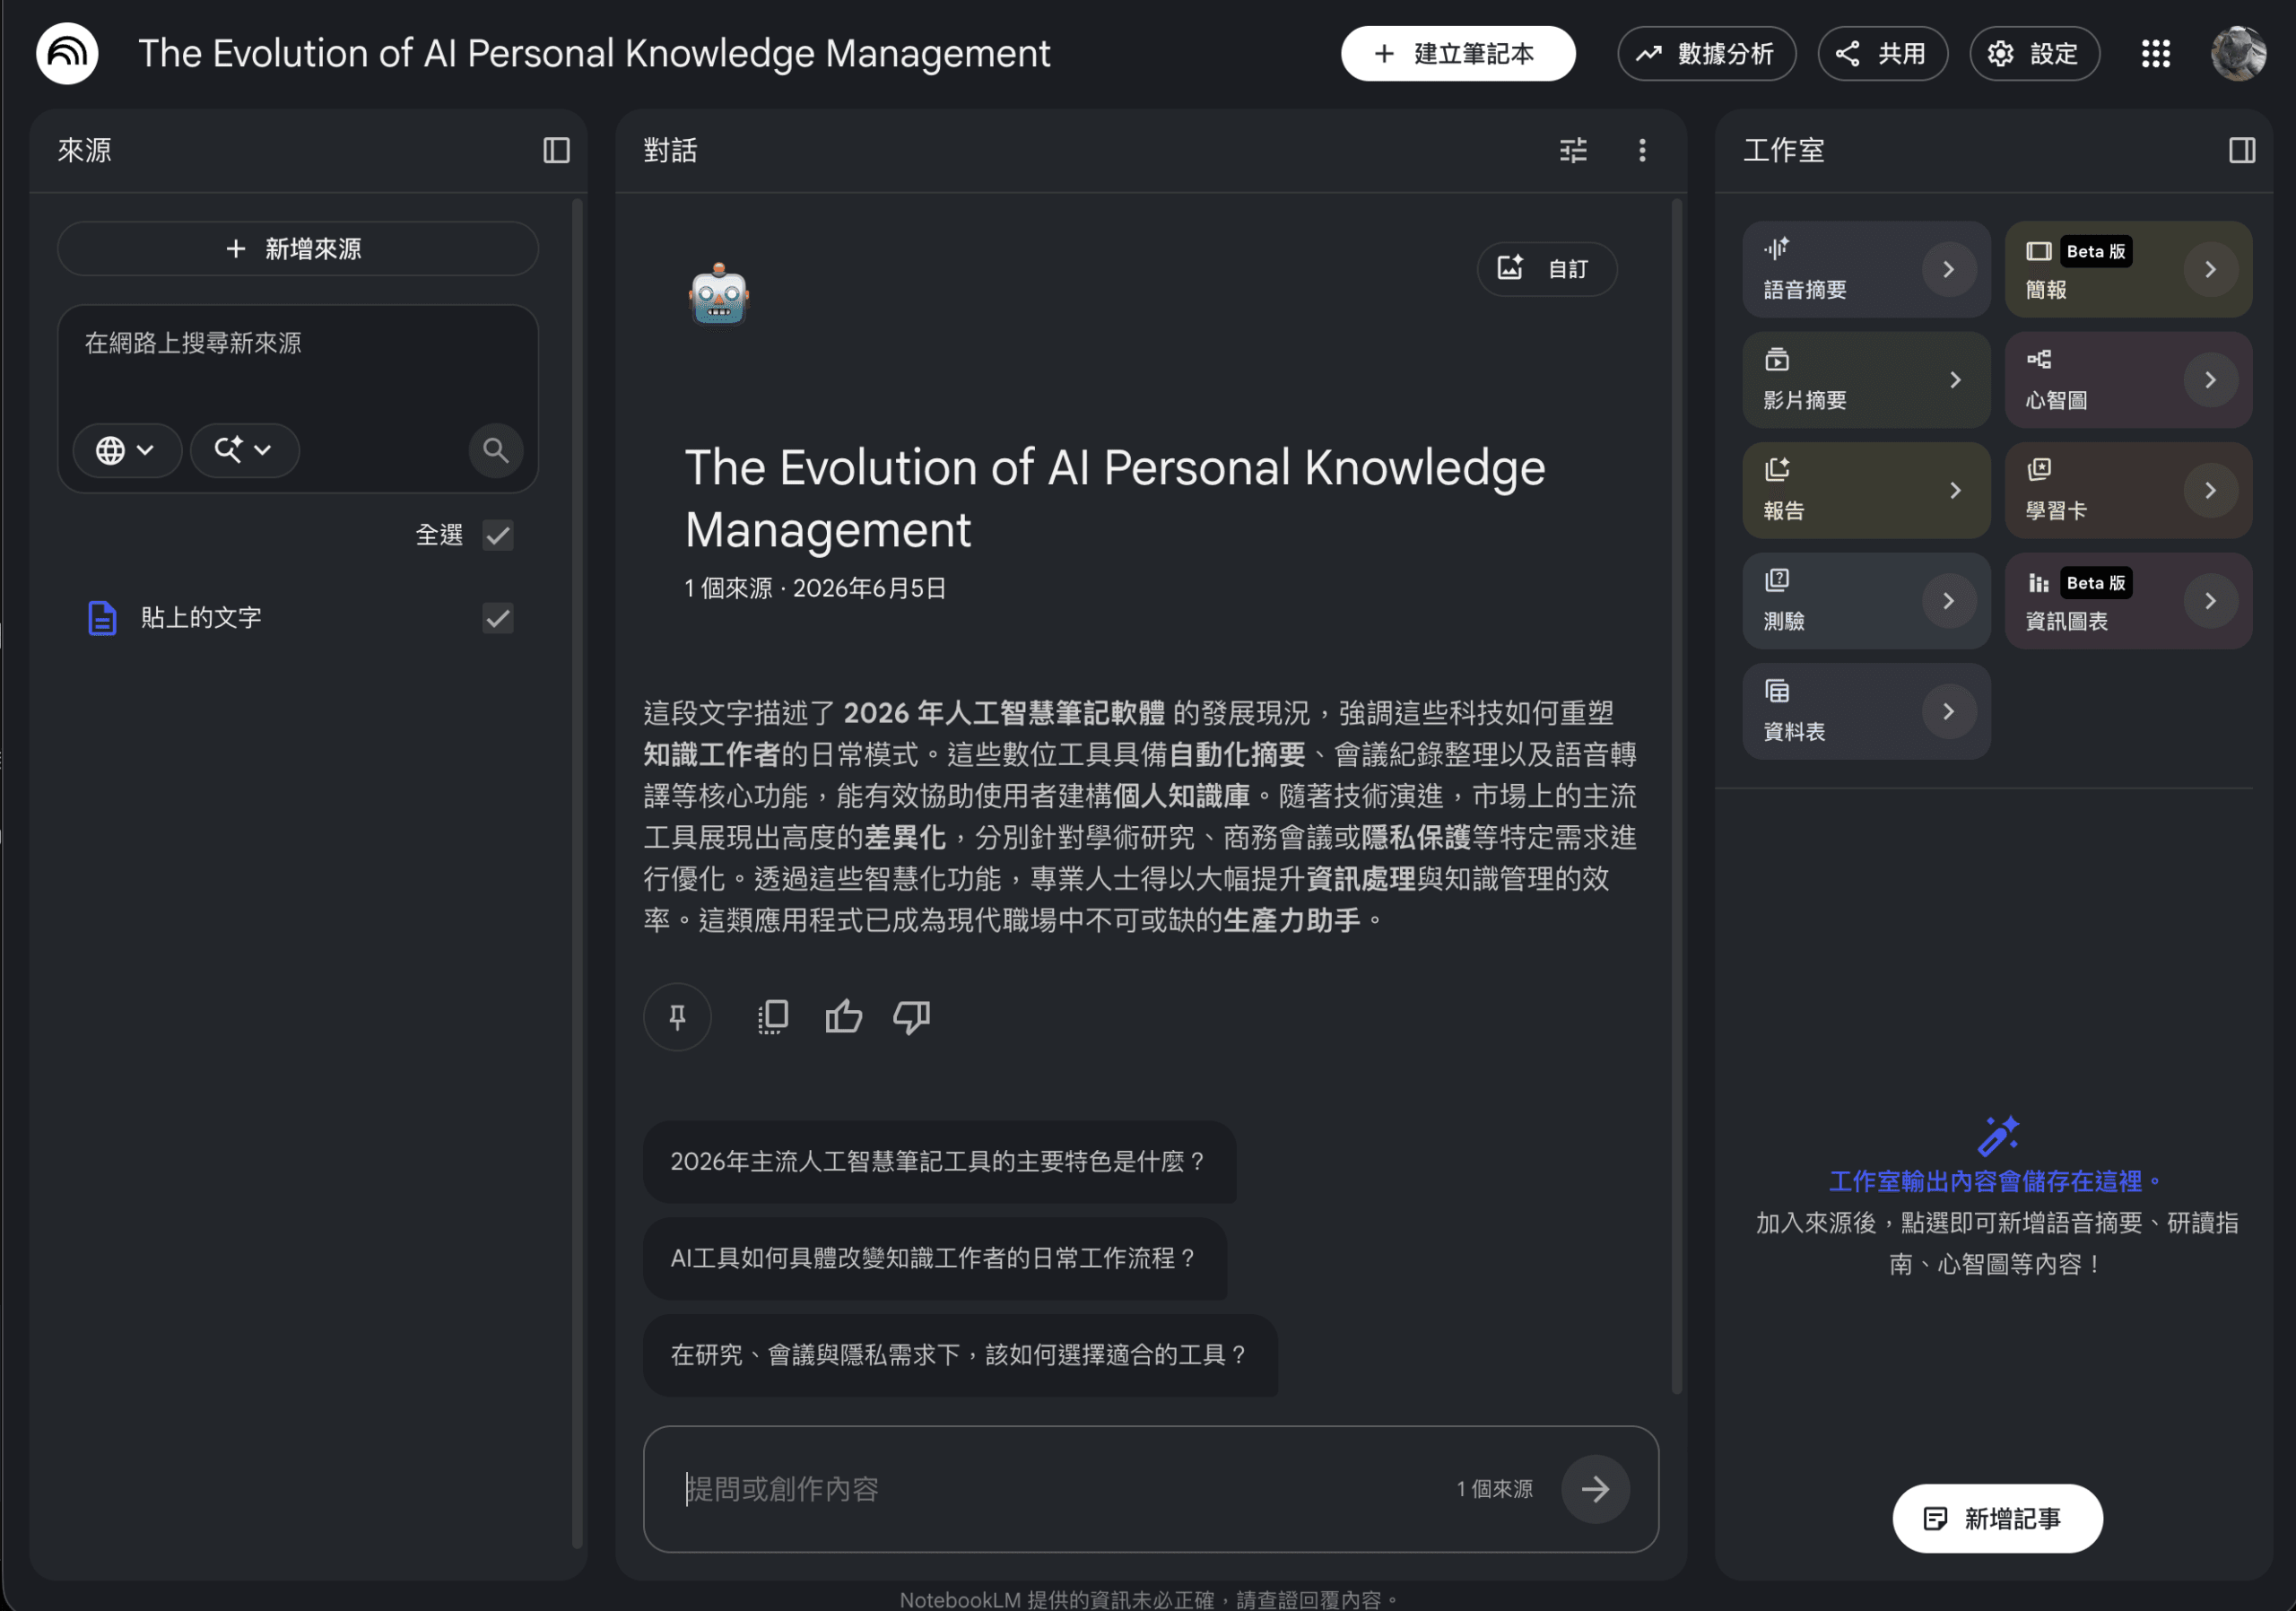Open 數據分析 analytics
Viewport: 2296px width, 1611px height.
(1706, 53)
